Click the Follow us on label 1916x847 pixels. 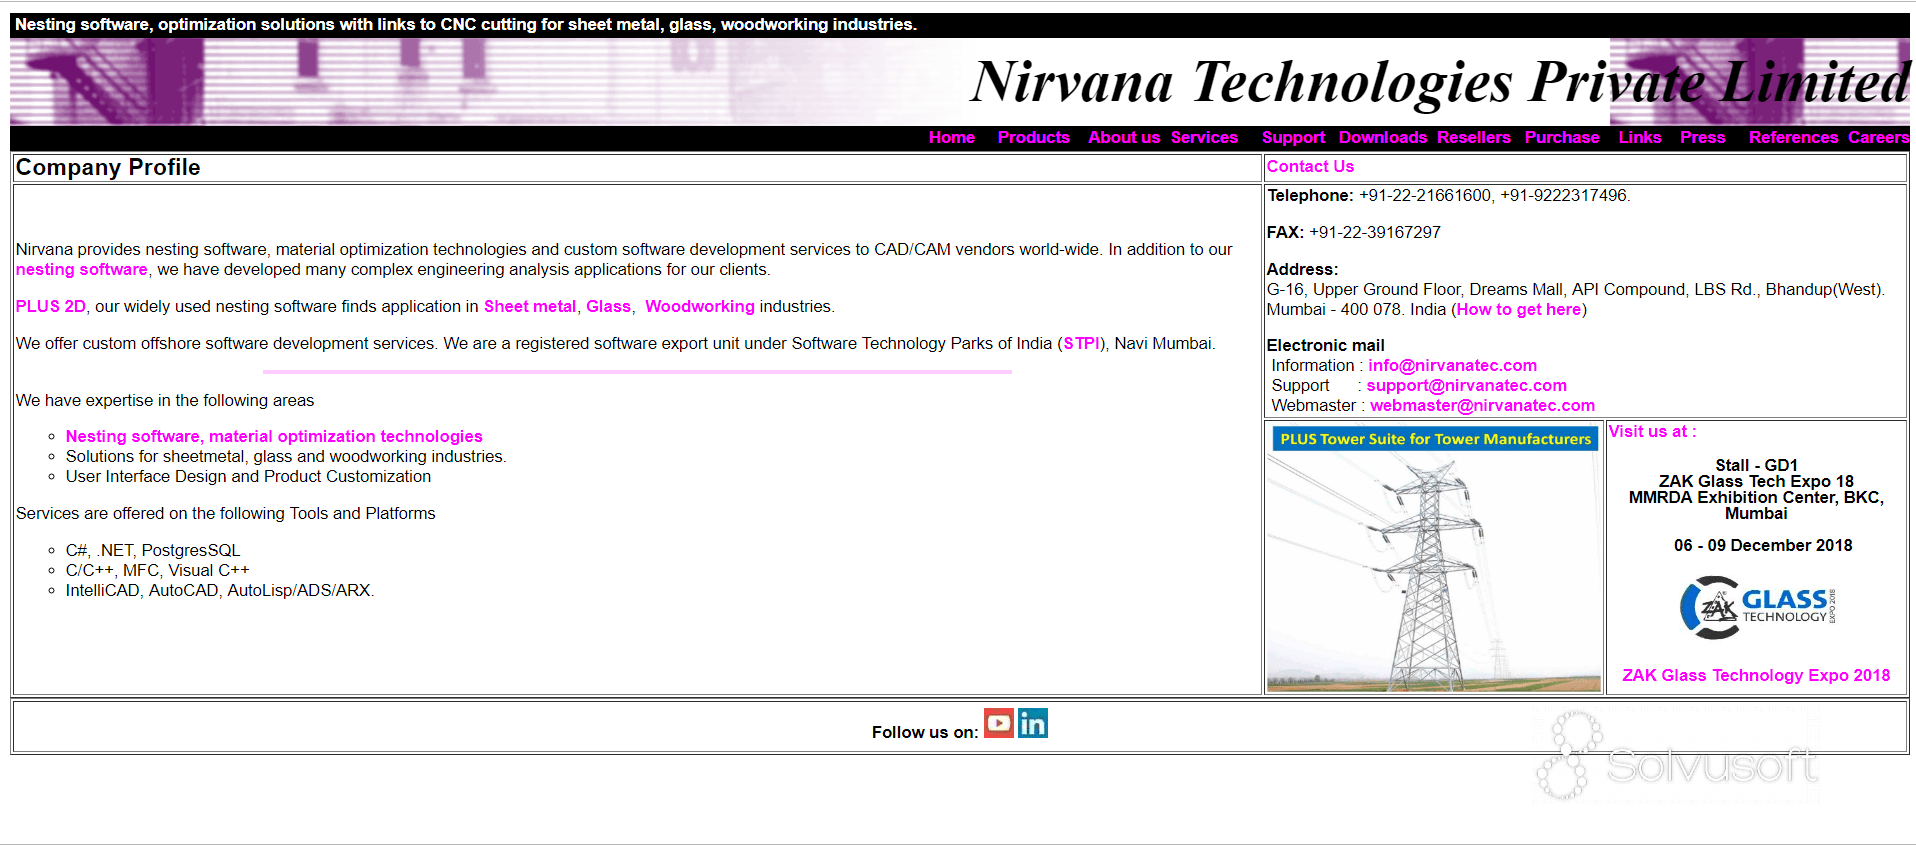(x=925, y=733)
